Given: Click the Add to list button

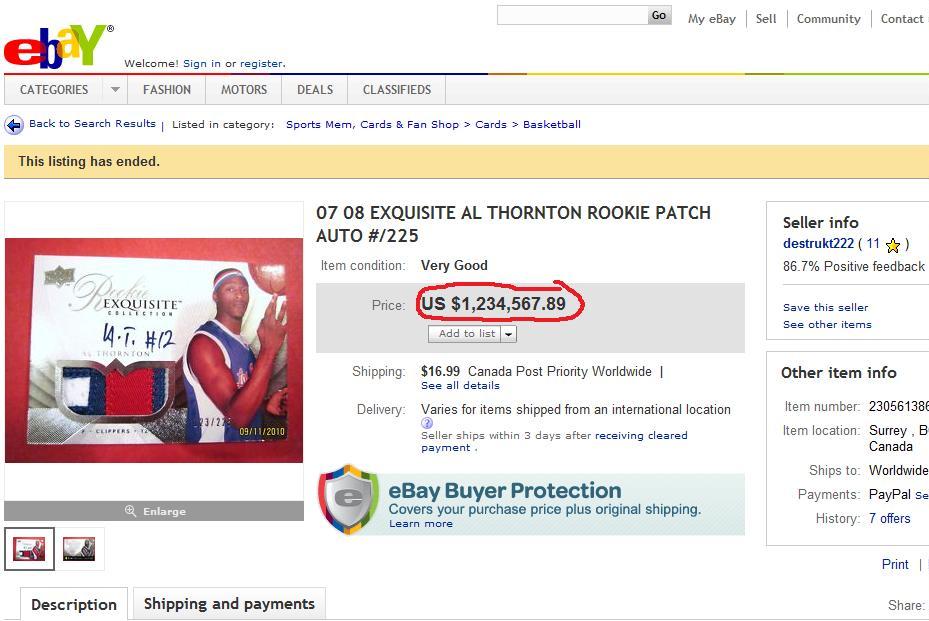Looking at the screenshot, I should pos(465,334).
